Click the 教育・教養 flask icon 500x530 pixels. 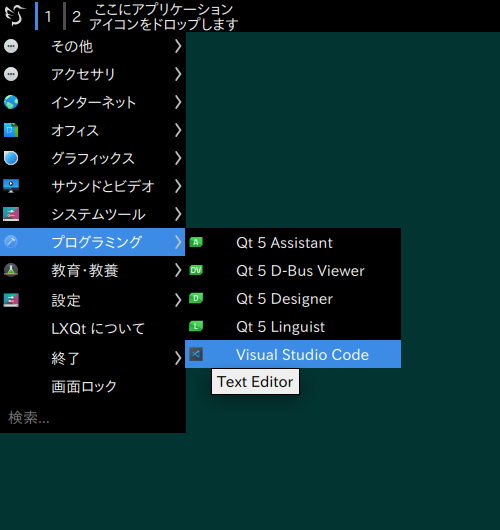pos(11,270)
